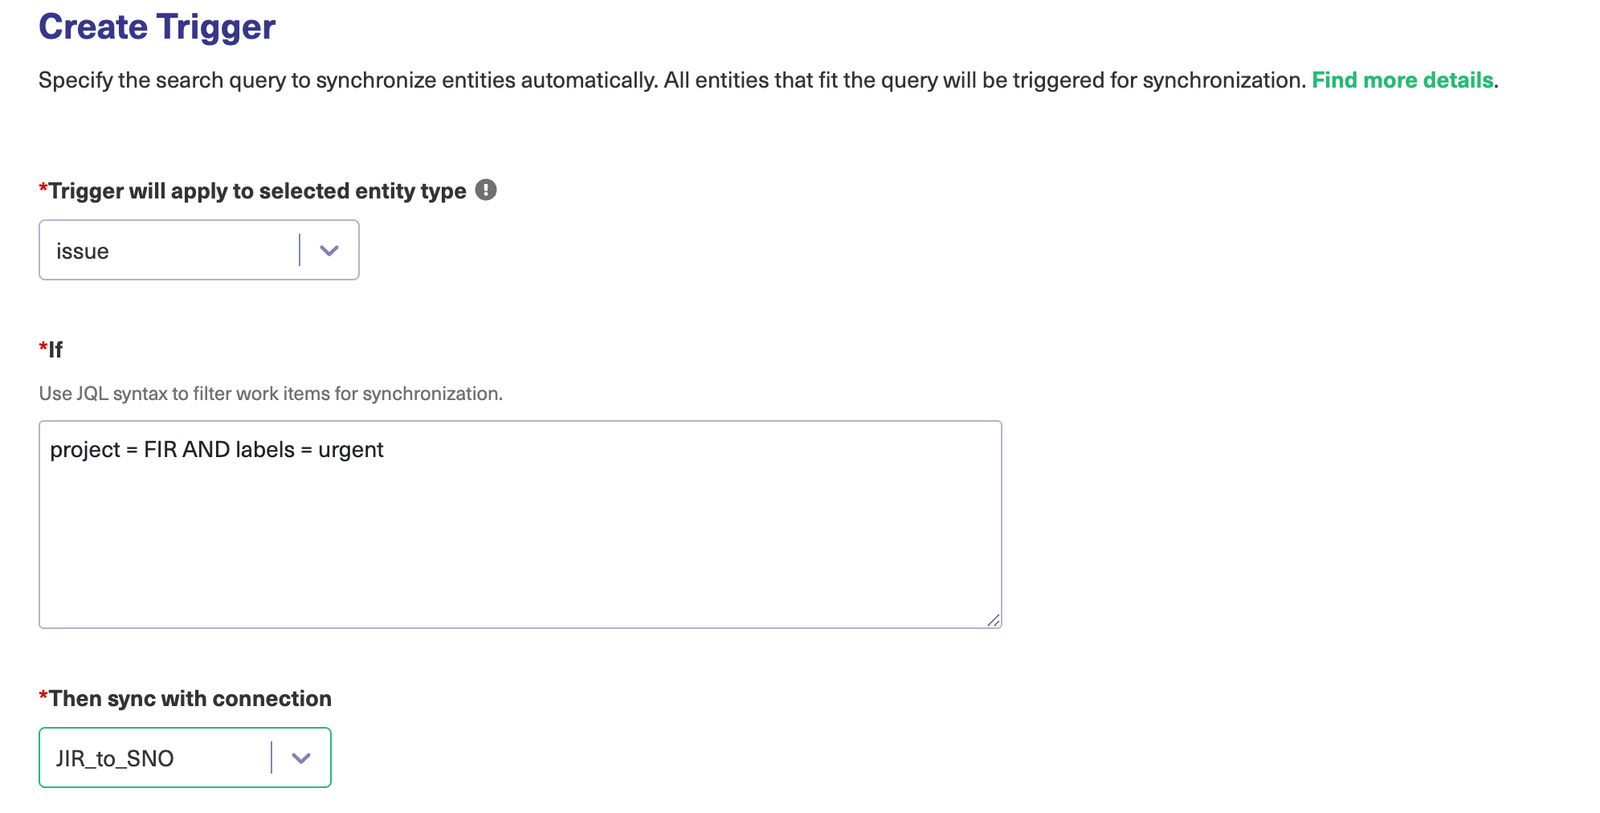Click the Then sync with connection label
The image size is (1600, 813).
190,699
